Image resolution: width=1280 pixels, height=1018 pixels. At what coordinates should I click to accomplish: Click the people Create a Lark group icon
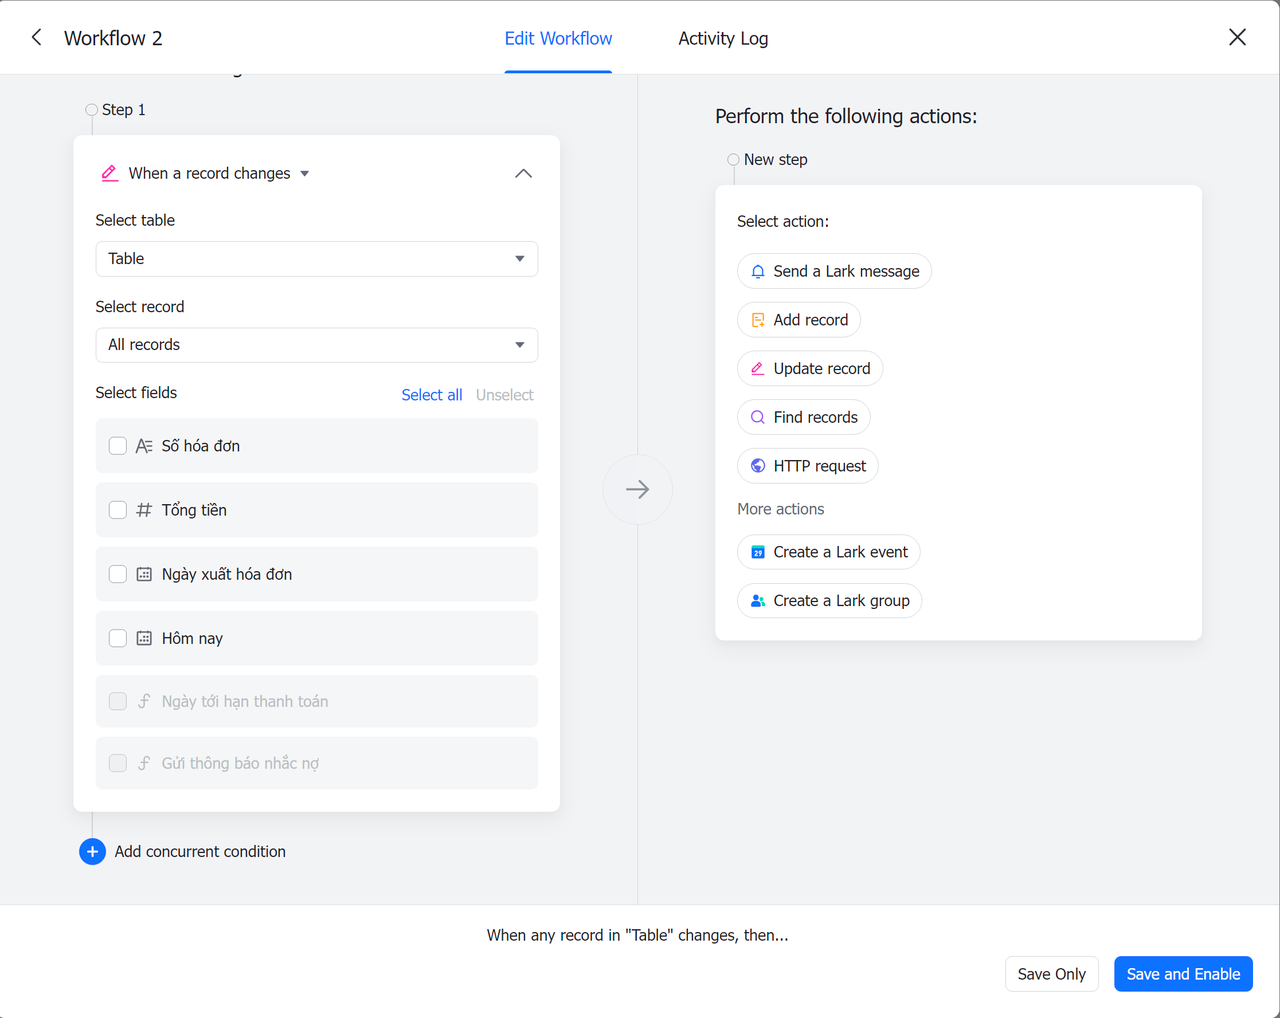tap(758, 601)
